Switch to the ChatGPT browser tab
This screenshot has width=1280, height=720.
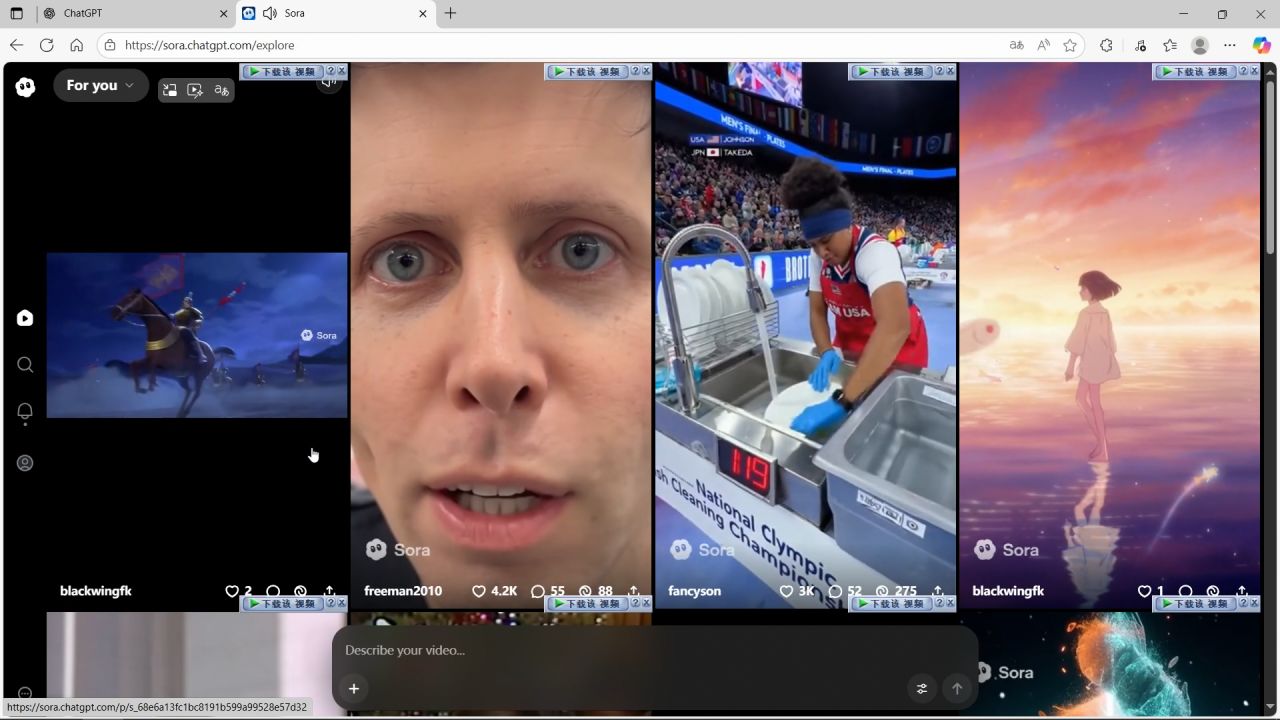coord(136,14)
